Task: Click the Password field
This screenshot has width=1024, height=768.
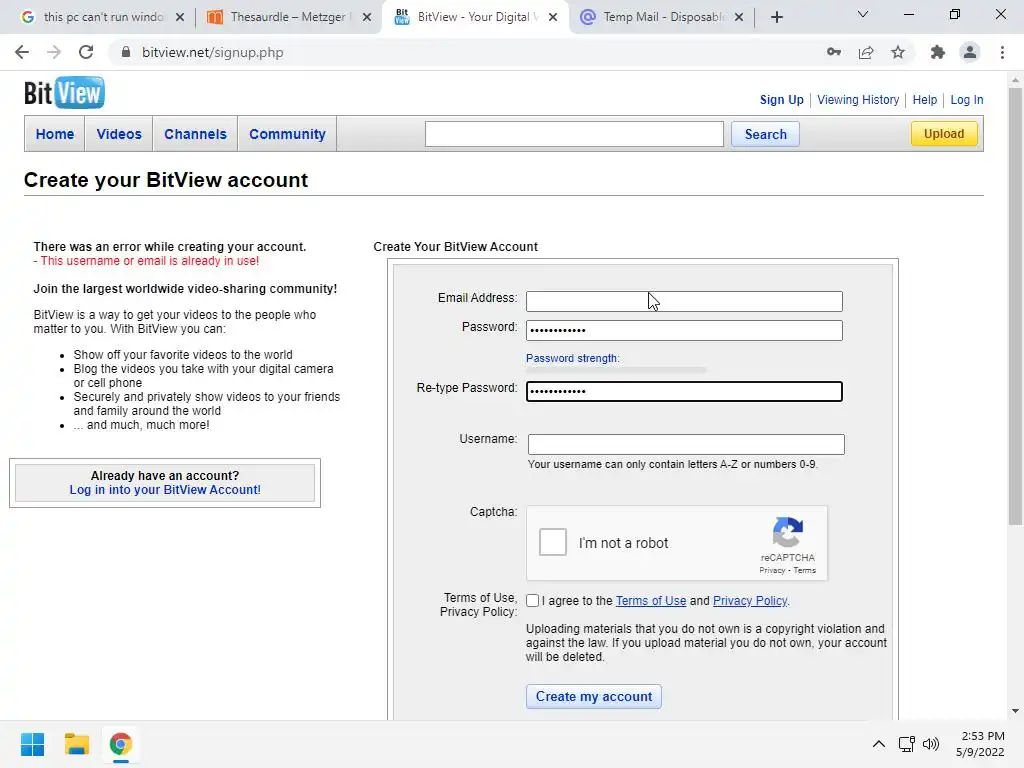Action: [x=684, y=330]
